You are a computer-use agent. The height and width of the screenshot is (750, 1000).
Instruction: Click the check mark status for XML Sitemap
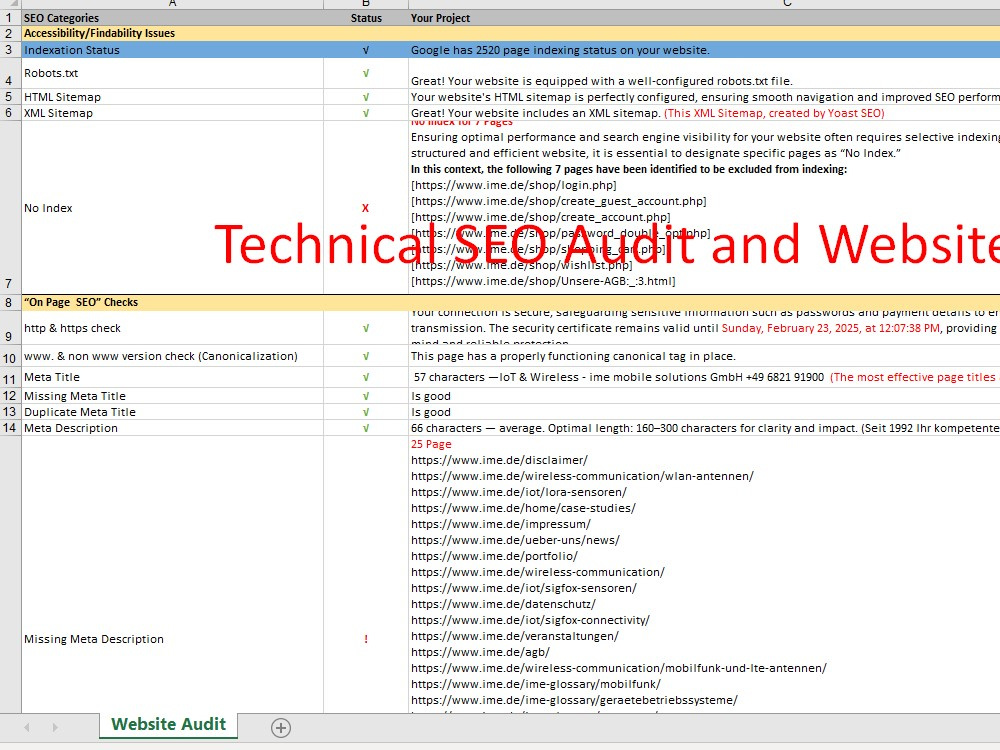pos(366,113)
